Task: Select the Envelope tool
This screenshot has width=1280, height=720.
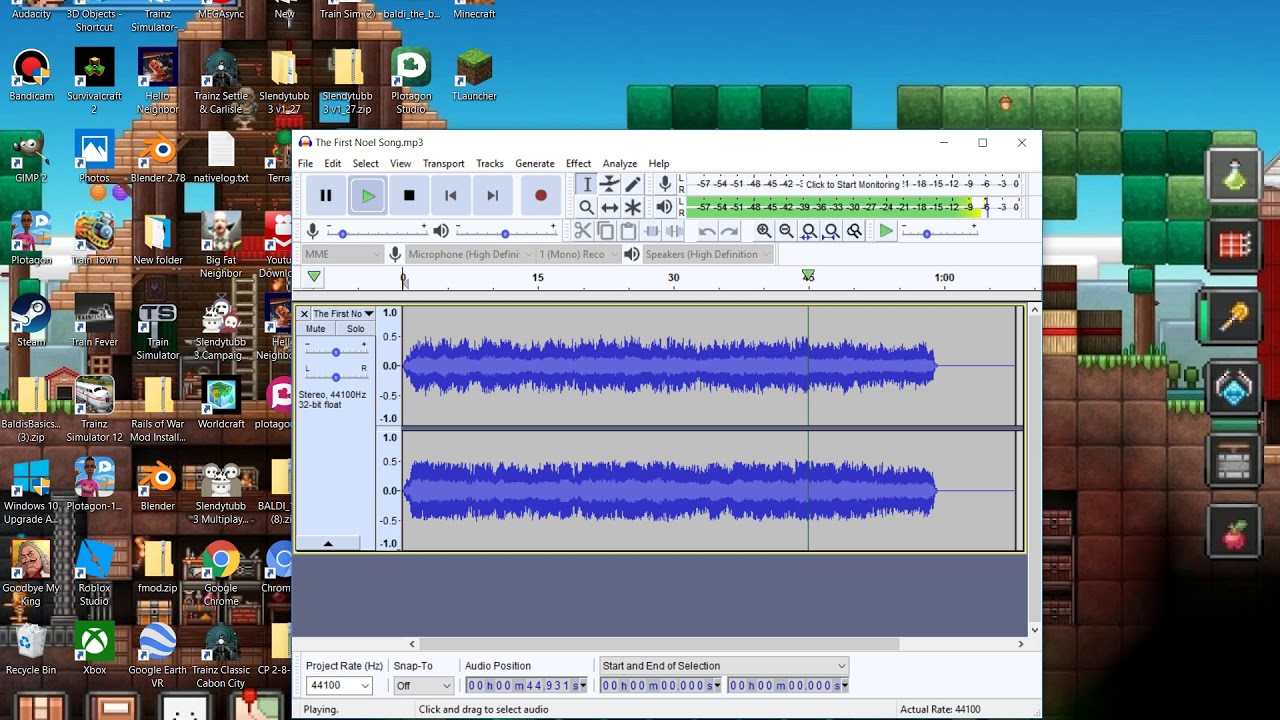Action: [609, 184]
